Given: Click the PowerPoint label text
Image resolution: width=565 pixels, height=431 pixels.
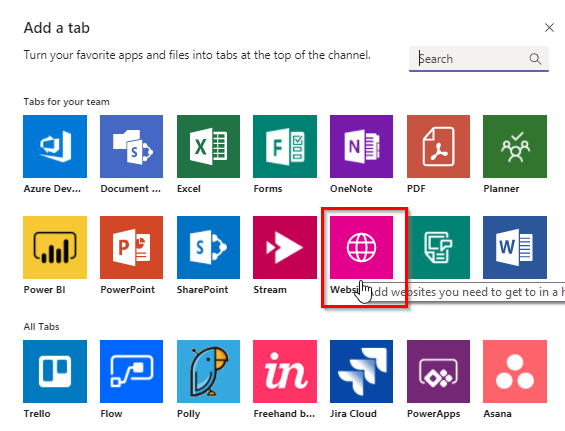Looking at the screenshot, I should click(128, 290).
